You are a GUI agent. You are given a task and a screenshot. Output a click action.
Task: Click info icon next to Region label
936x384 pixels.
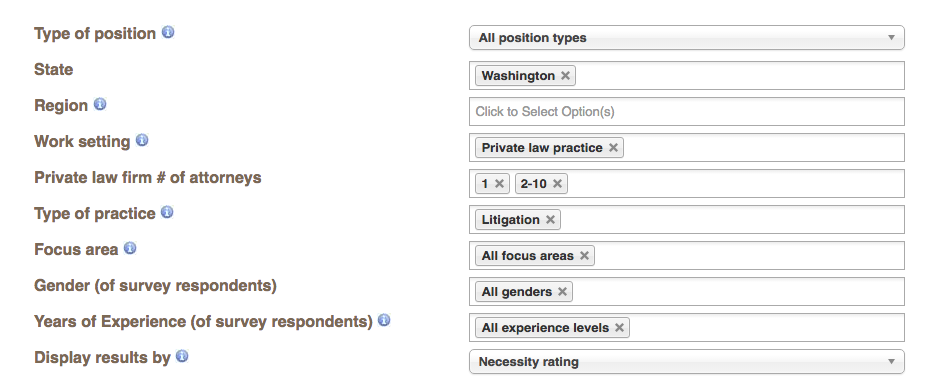[100, 104]
